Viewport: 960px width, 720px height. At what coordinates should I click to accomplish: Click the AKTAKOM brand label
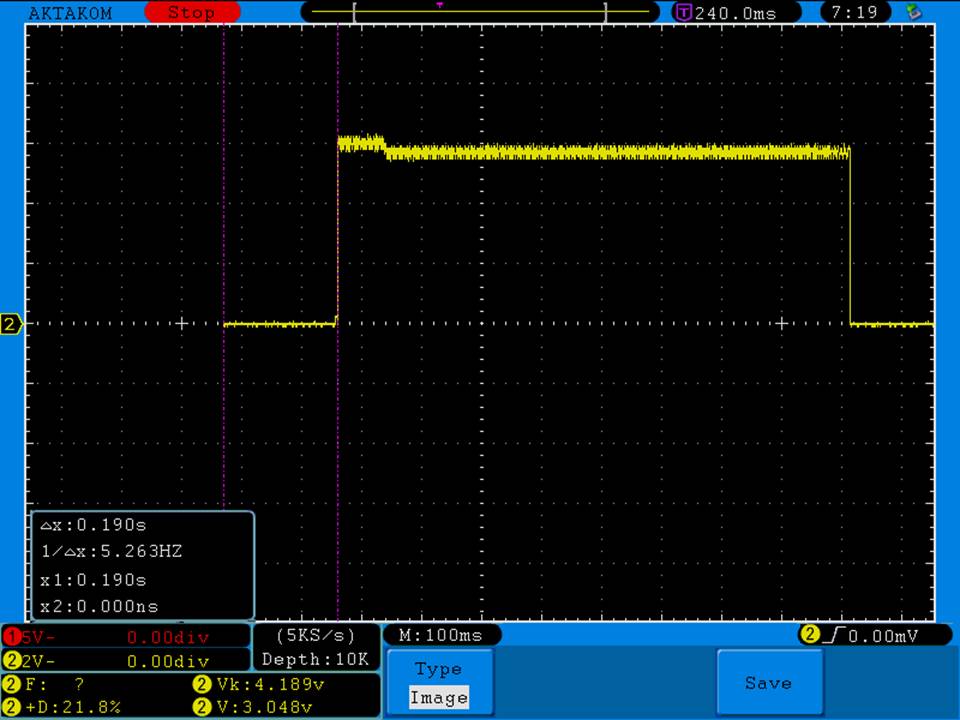pos(70,13)
